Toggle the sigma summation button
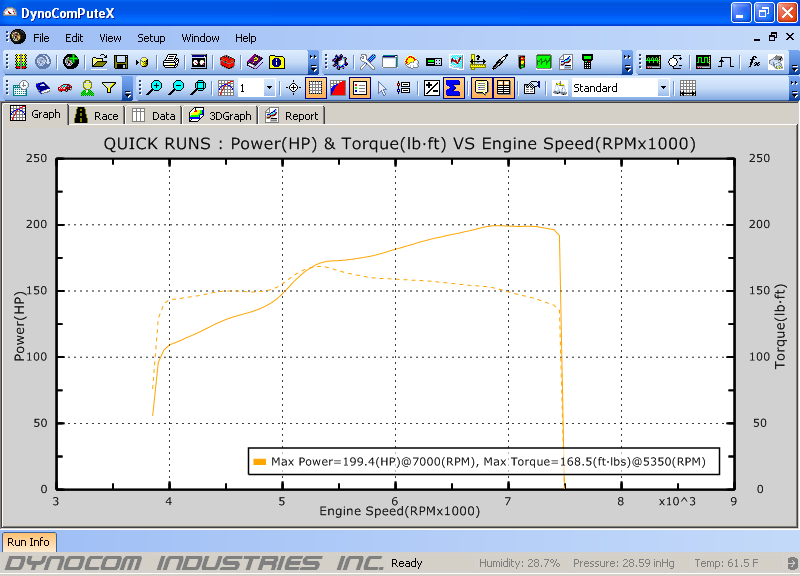Screen dimensions: 800x576 pyautogui.click(x=454, y=88)
